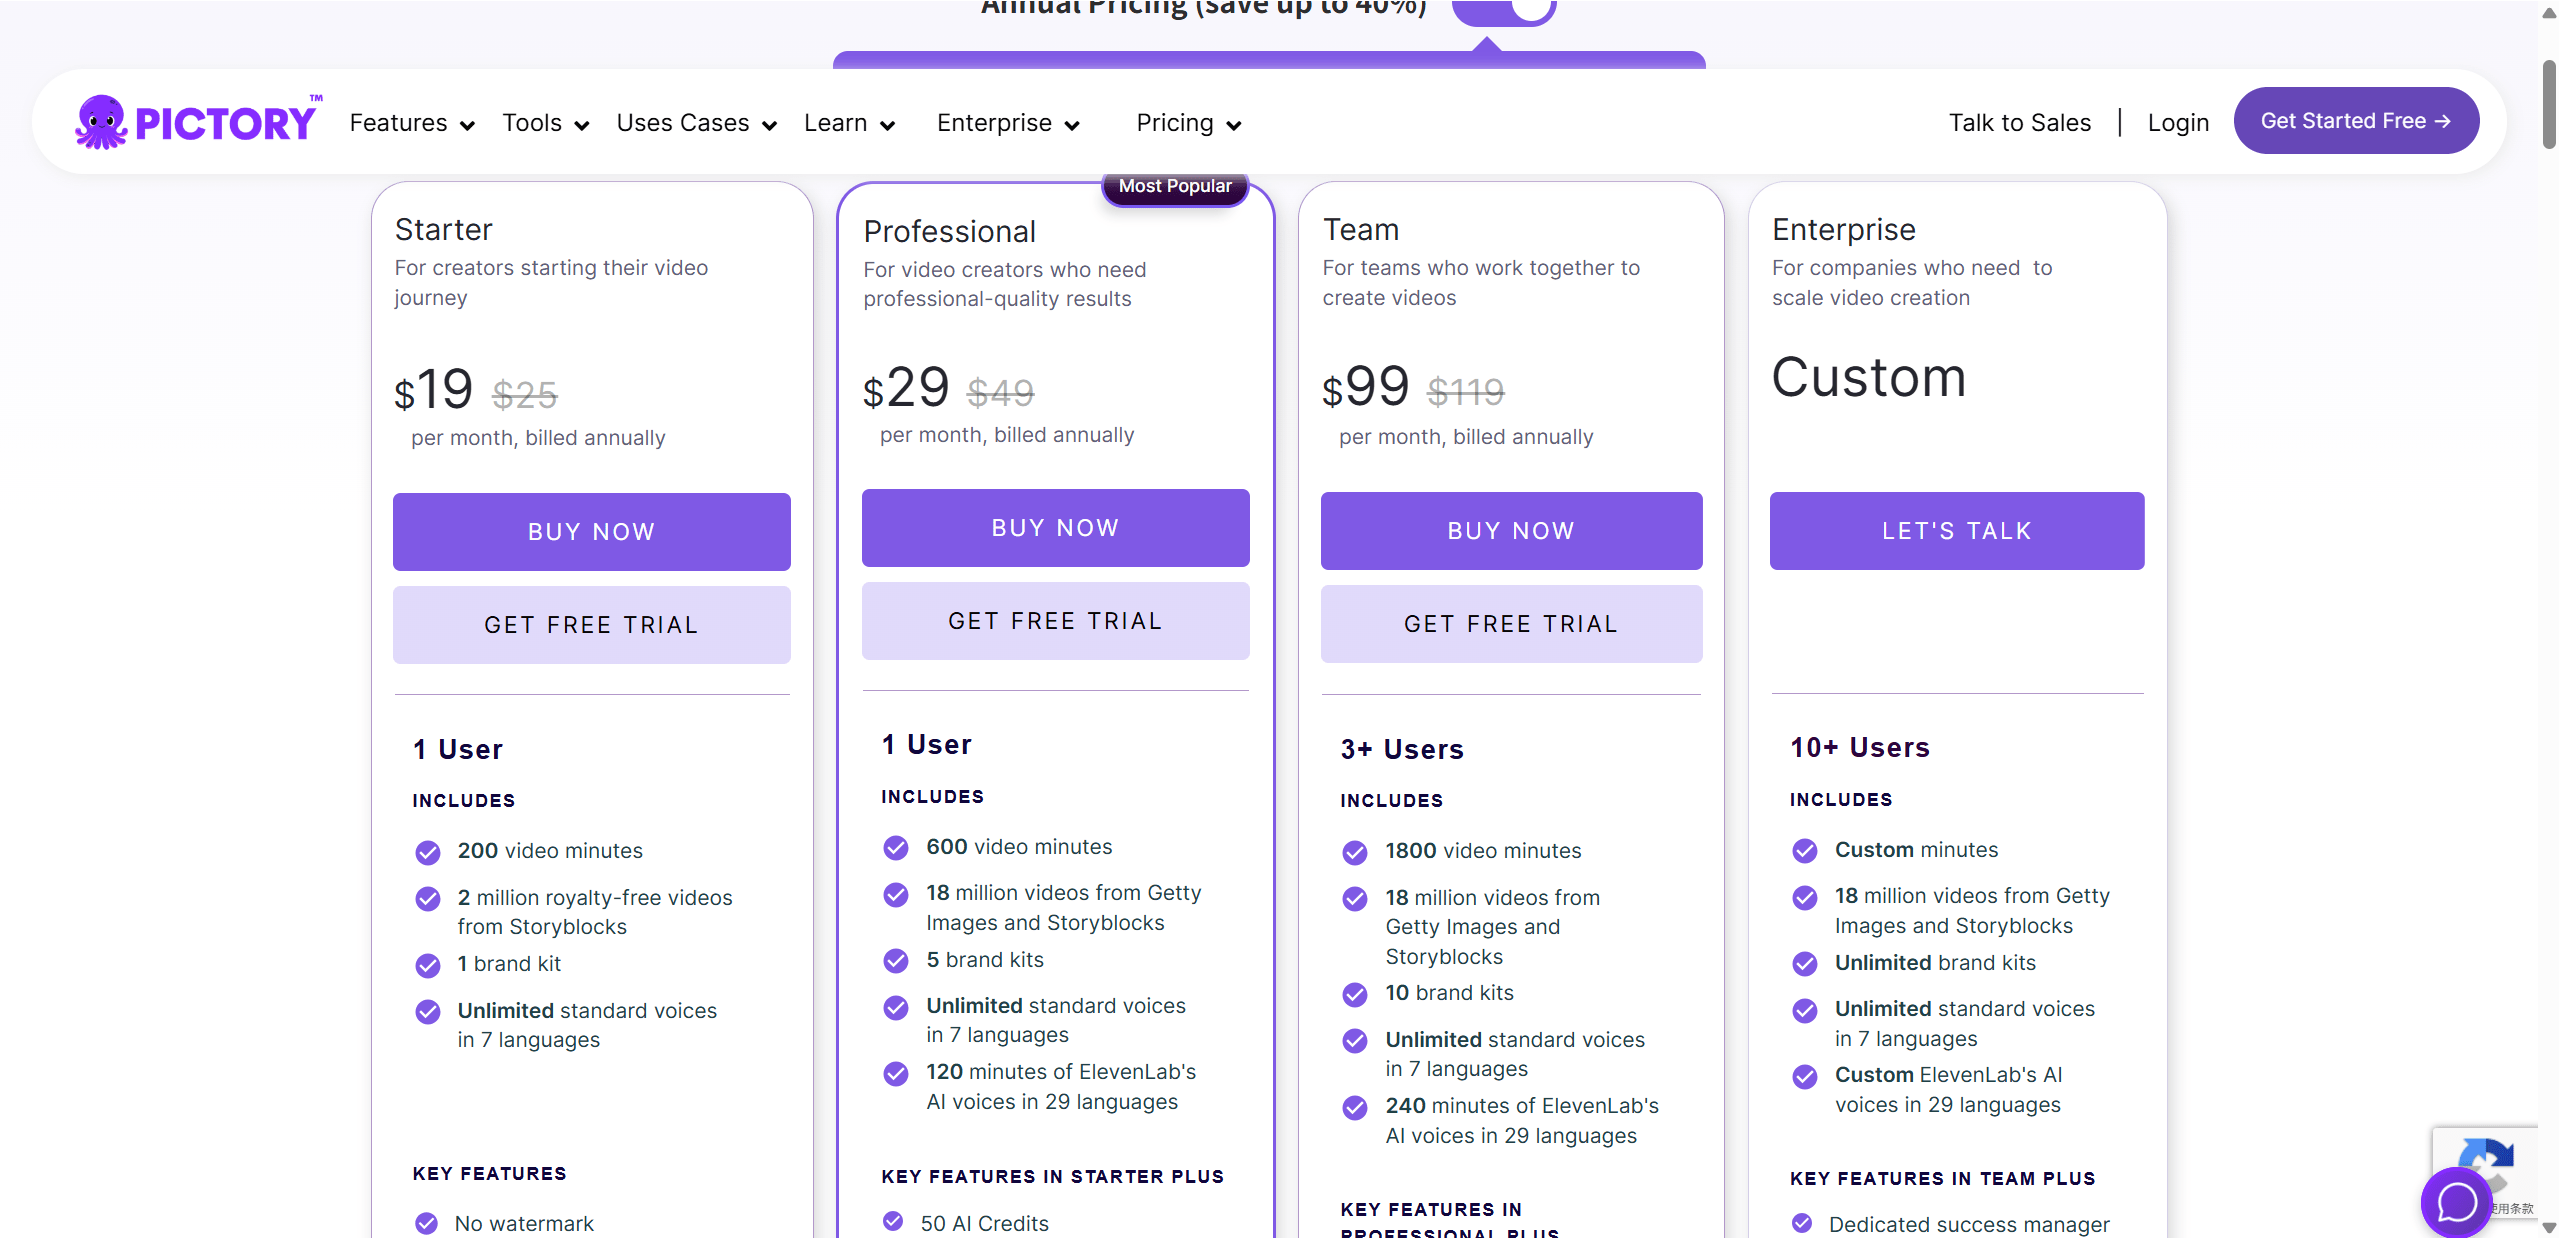The width and height of the screenshot is (2559, 1238).
Task: Buy Now on the Starter plan
Action: tap(591, 531)
